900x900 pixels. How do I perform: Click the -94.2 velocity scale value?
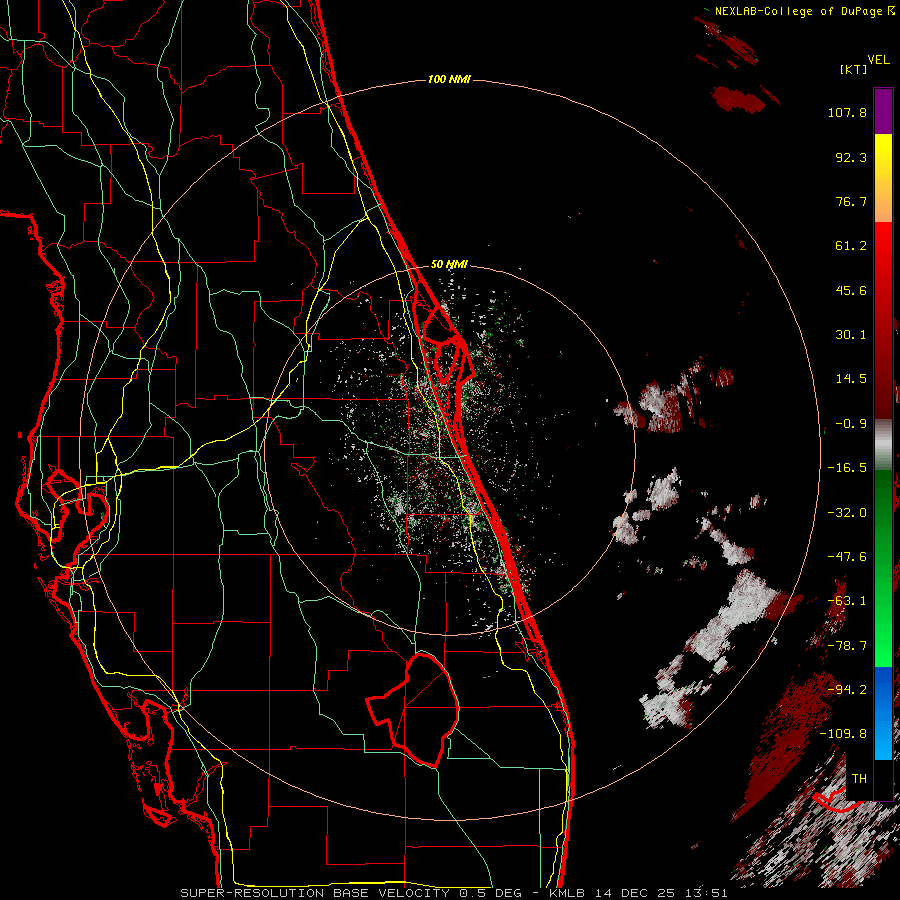(x=847, y=689)
